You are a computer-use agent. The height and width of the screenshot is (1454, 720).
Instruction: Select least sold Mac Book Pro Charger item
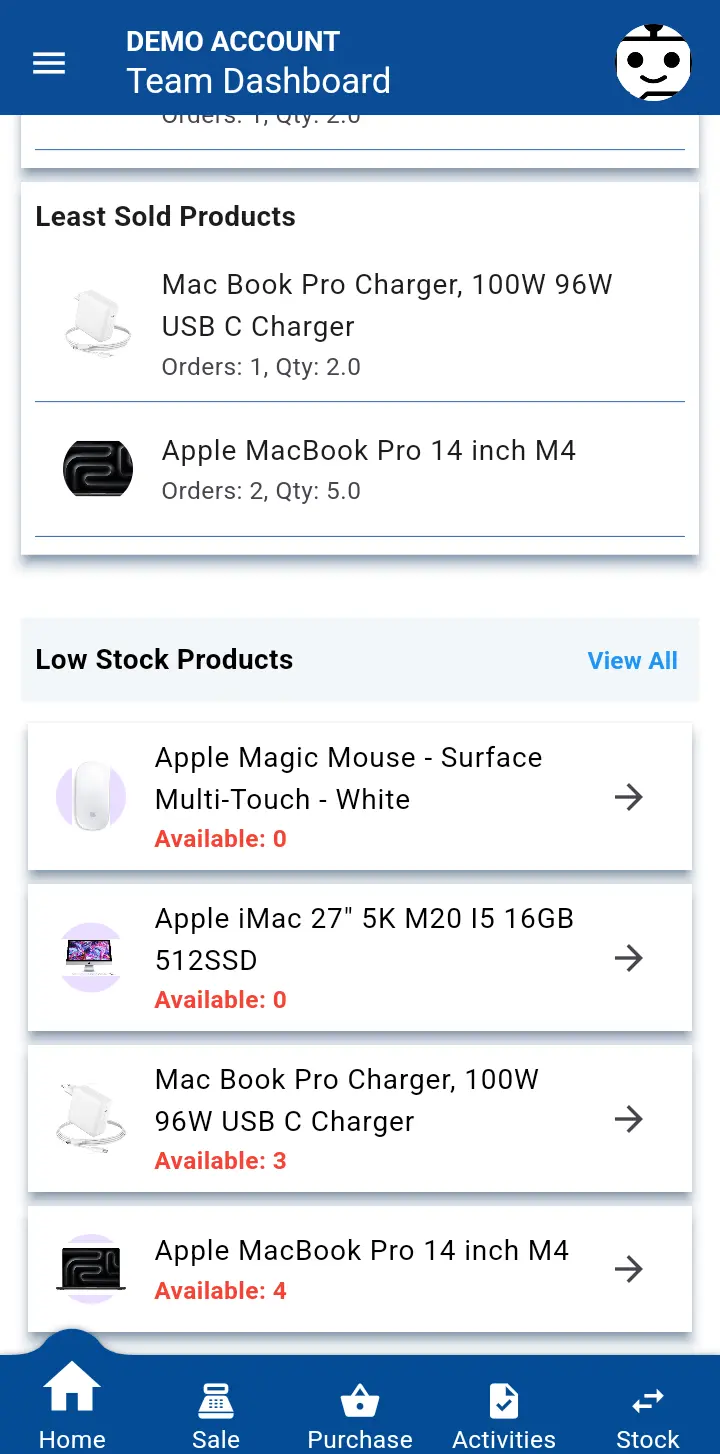point(386,324)
